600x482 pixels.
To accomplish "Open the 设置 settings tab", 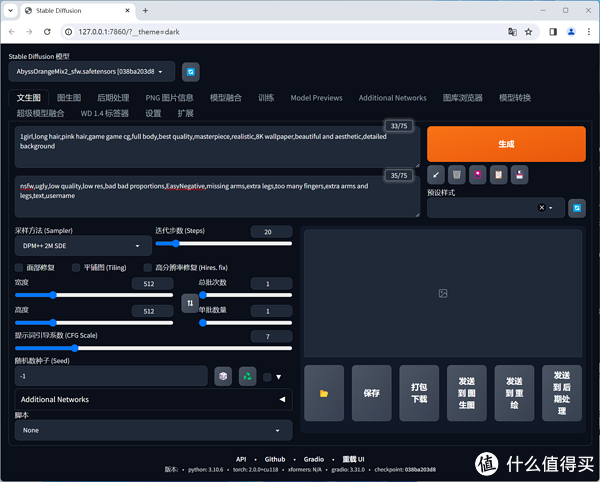I will pos(153,113).
